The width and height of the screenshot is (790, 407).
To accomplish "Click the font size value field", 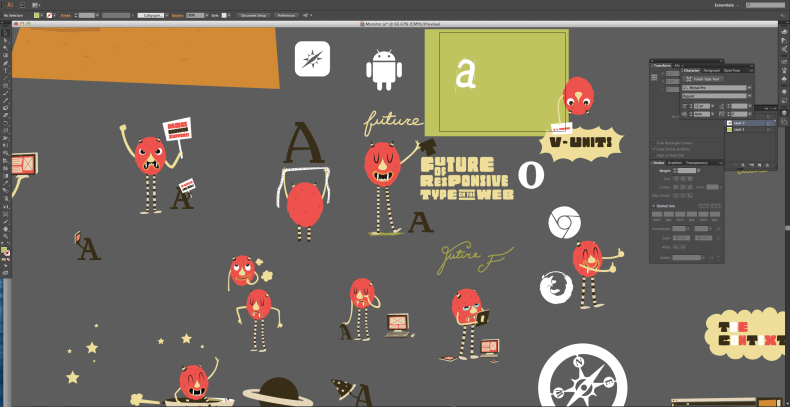I will point(702,106).
